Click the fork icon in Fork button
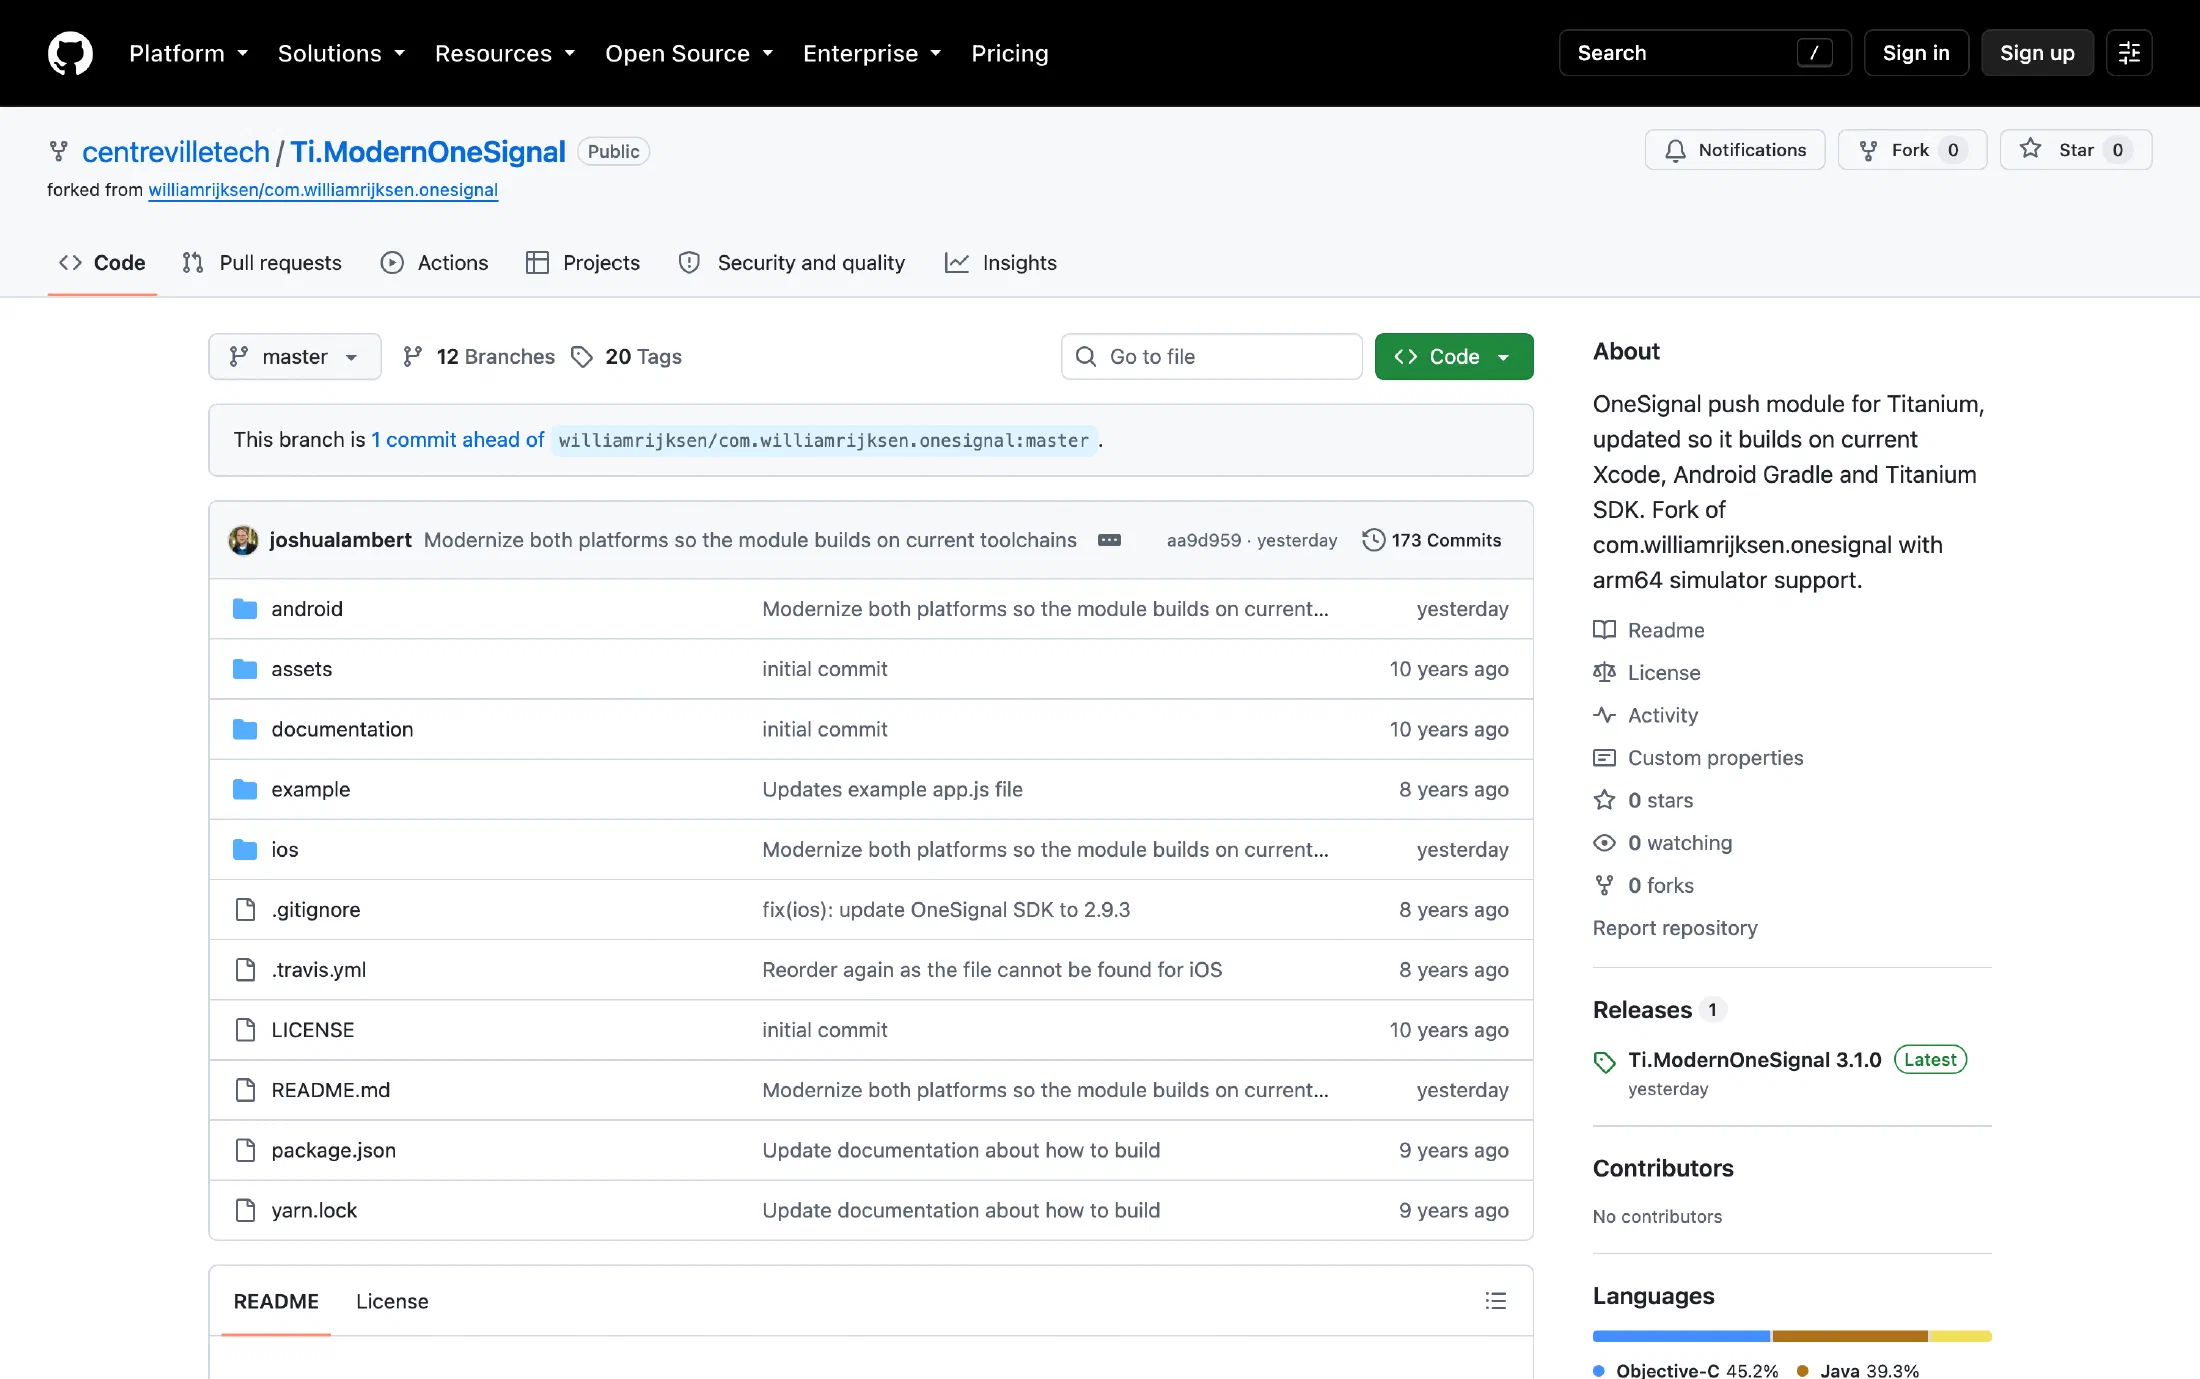Image resolution: width=2200 pixels, height=1379 pixels. point(1868,150)
